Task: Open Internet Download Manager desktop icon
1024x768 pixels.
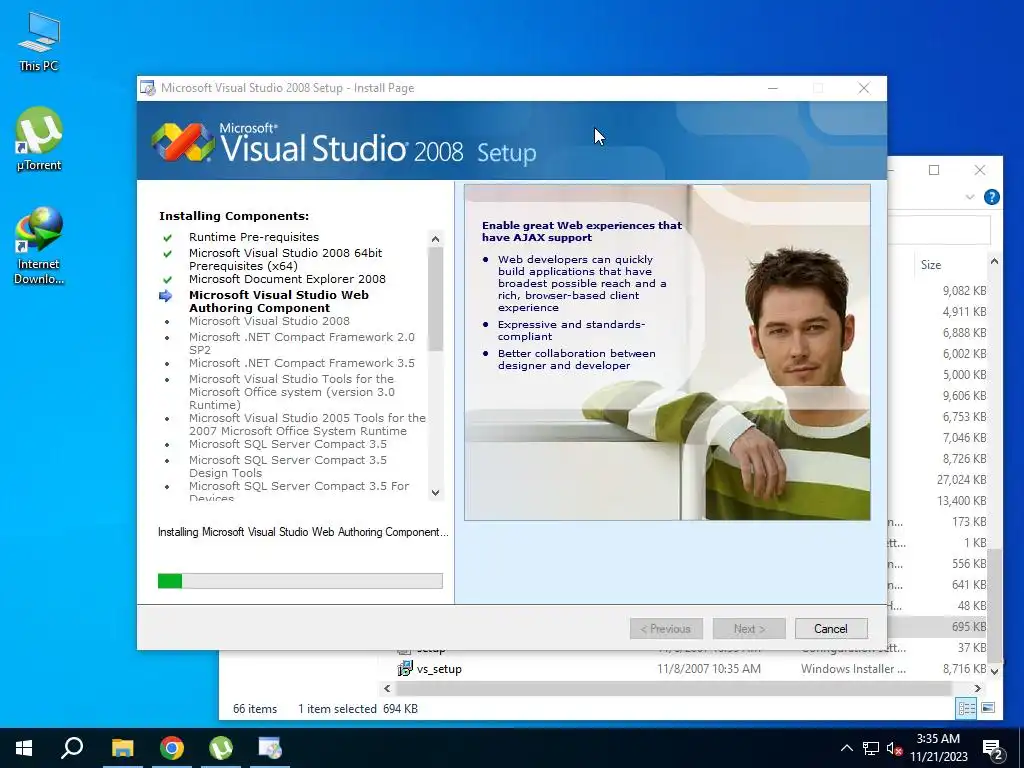Action: pos(39,246)
